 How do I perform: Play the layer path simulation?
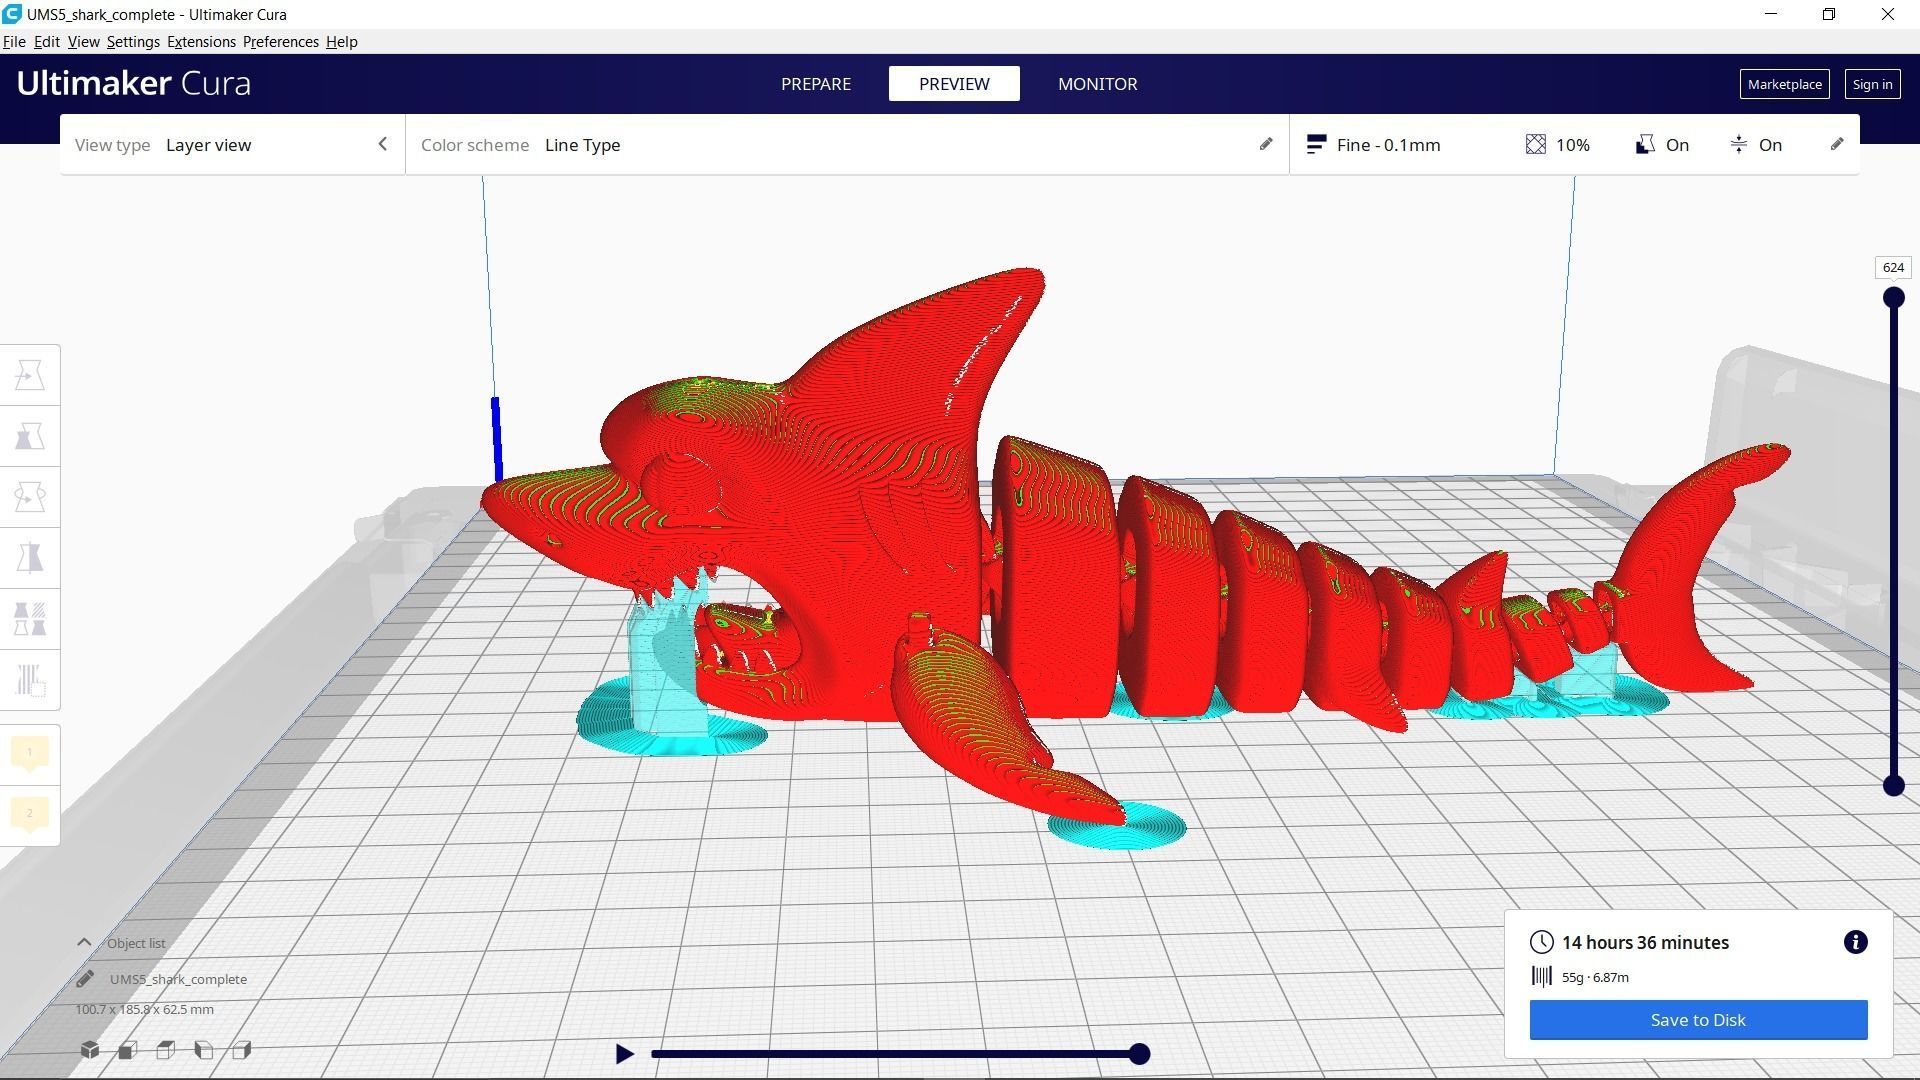624,1053
